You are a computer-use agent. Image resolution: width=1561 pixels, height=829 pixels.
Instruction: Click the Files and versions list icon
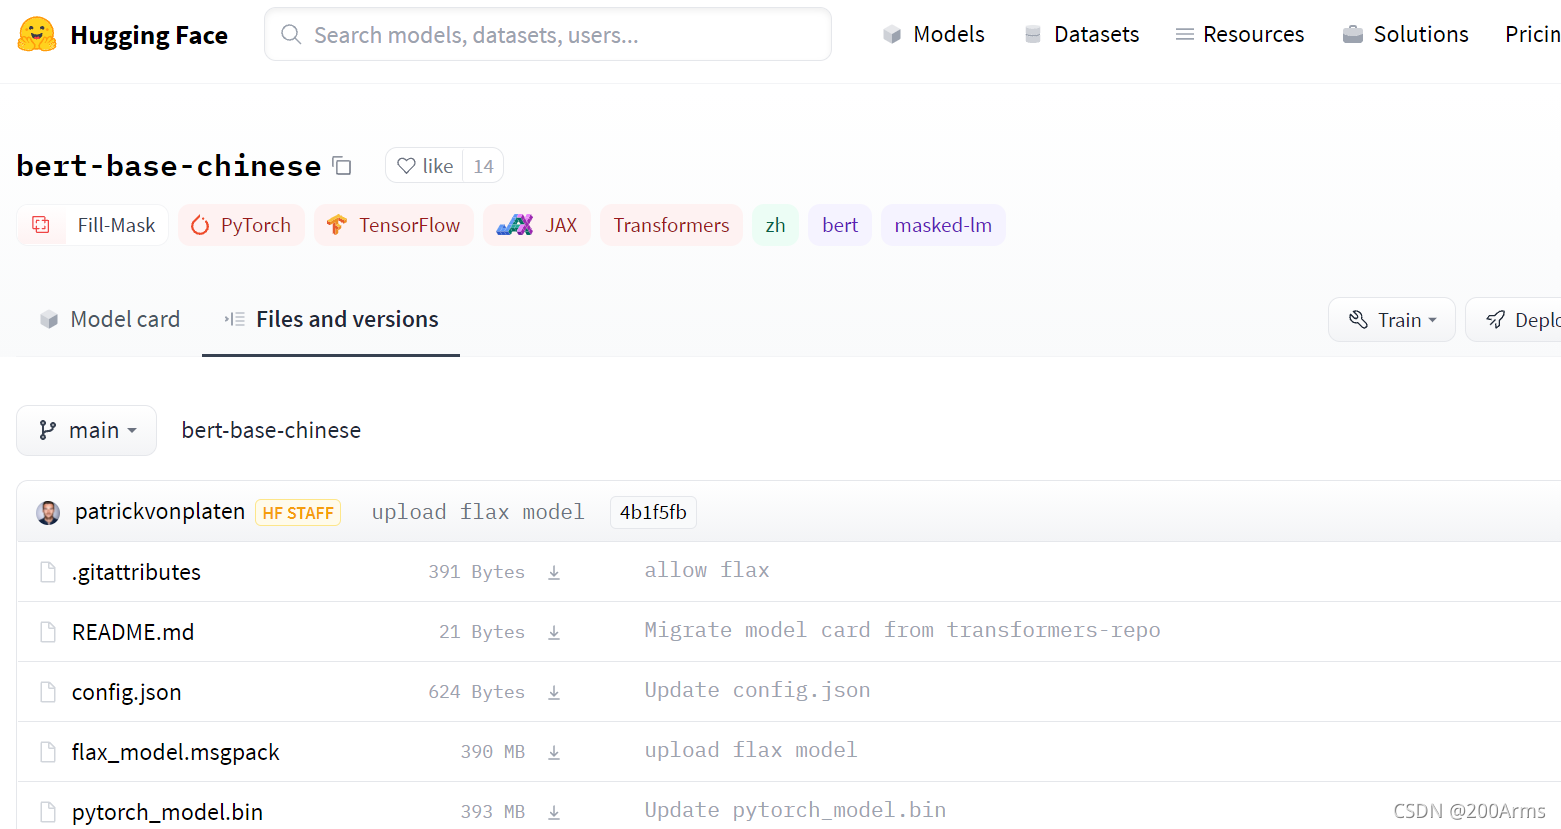(x=235, y=319)
